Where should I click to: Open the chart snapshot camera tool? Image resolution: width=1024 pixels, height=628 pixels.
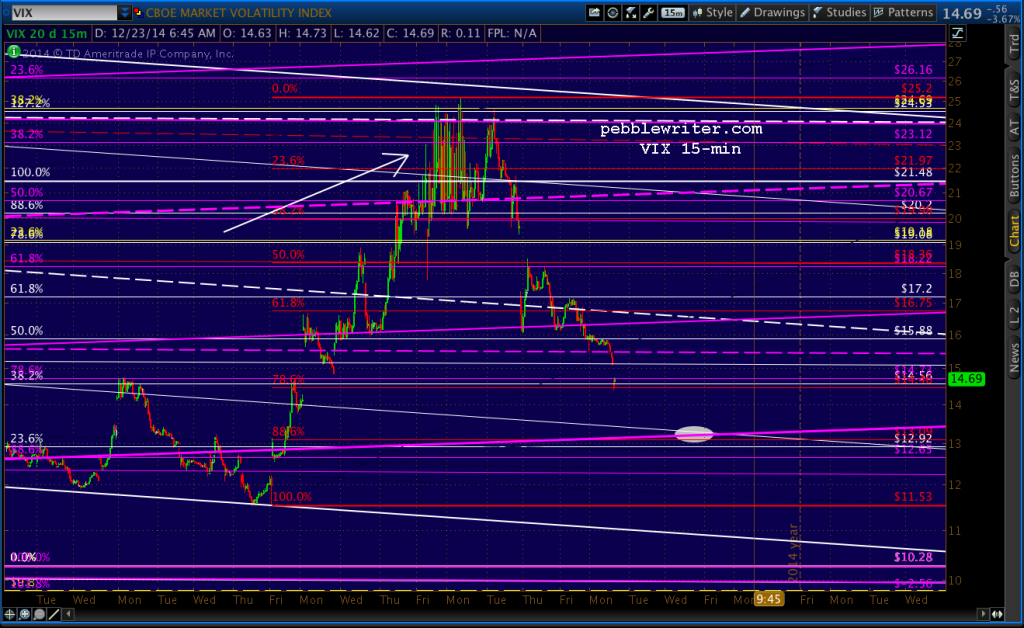(x=594, y=12)
